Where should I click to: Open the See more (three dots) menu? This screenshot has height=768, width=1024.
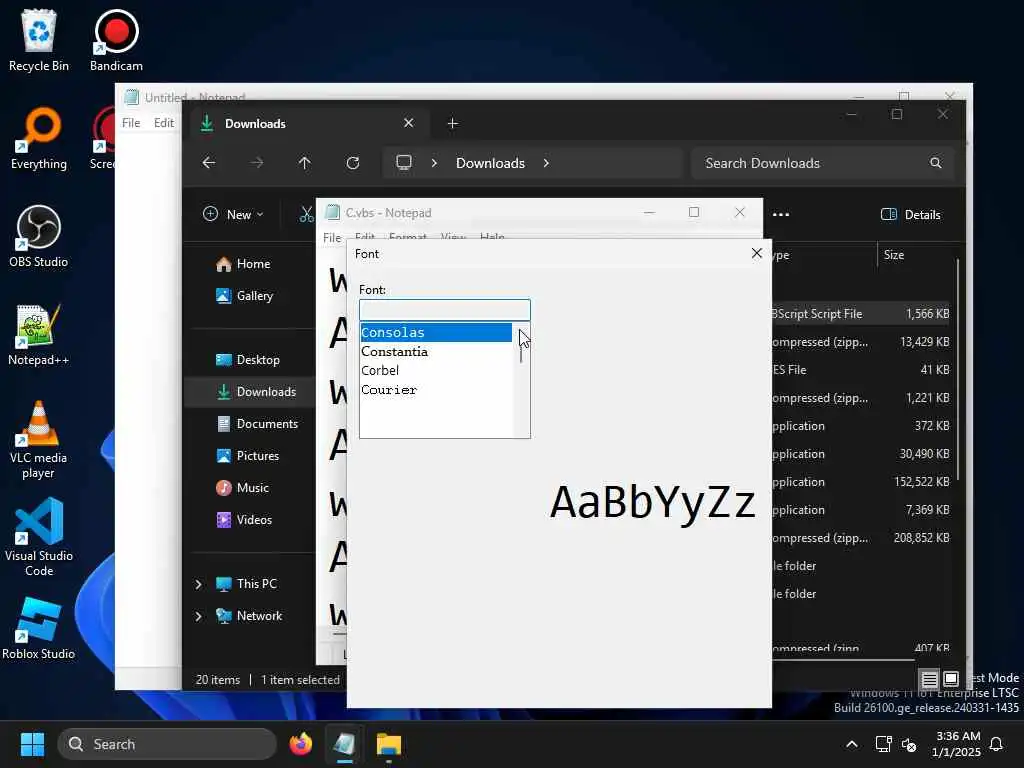pos(781,214)
